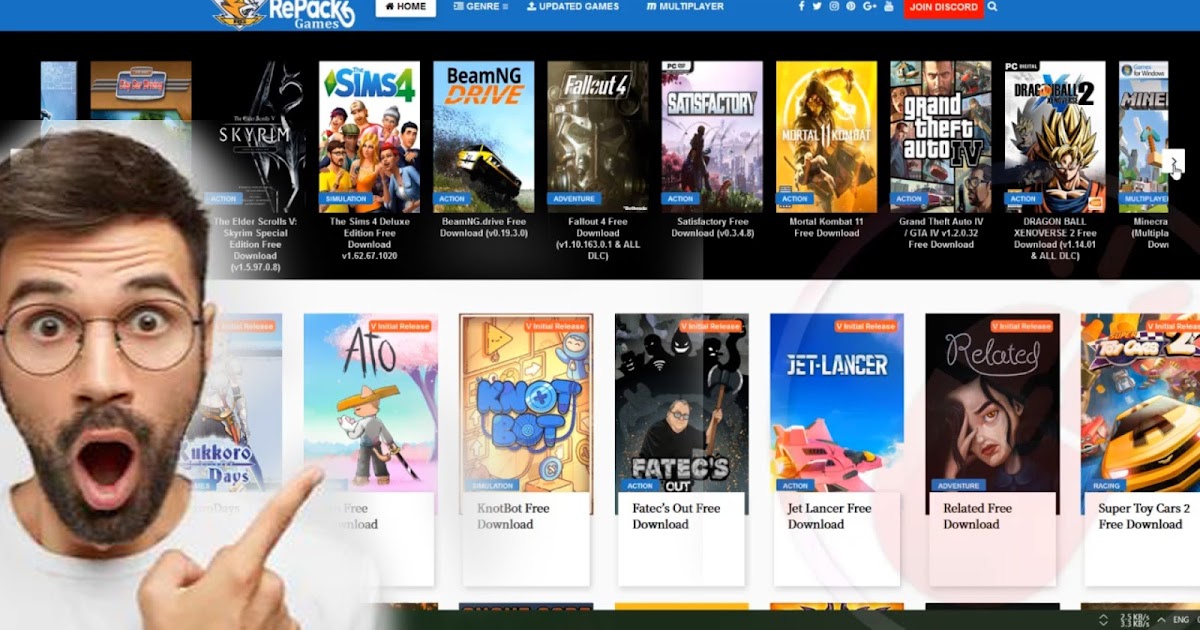Open 'The Elder Scrolls V: Skyrim Special Edition' link

tap(255, 245)
